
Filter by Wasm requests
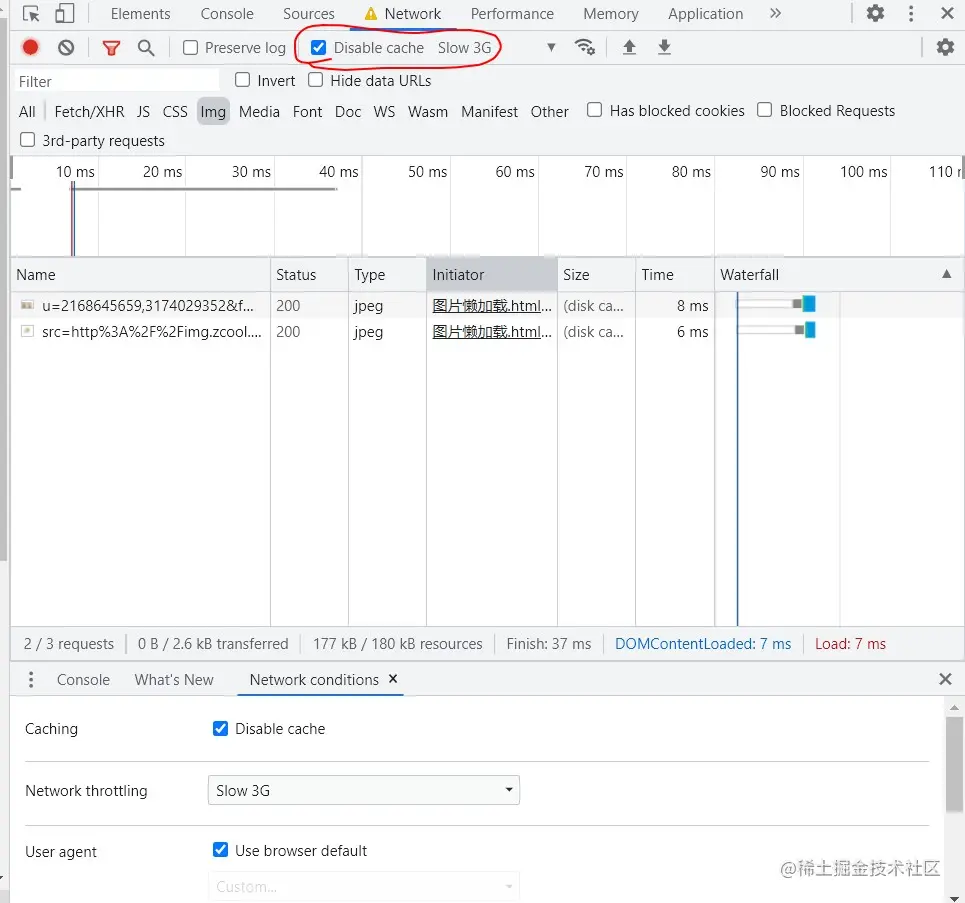pos(428,111)
